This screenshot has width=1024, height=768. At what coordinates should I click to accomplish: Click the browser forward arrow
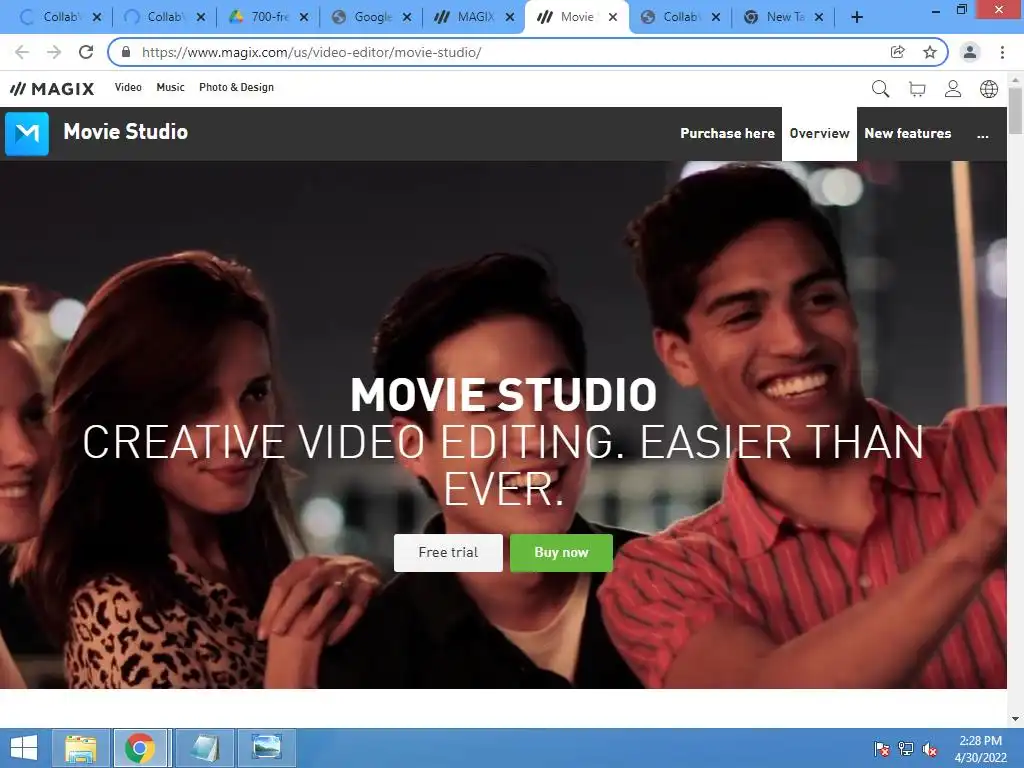54,52
